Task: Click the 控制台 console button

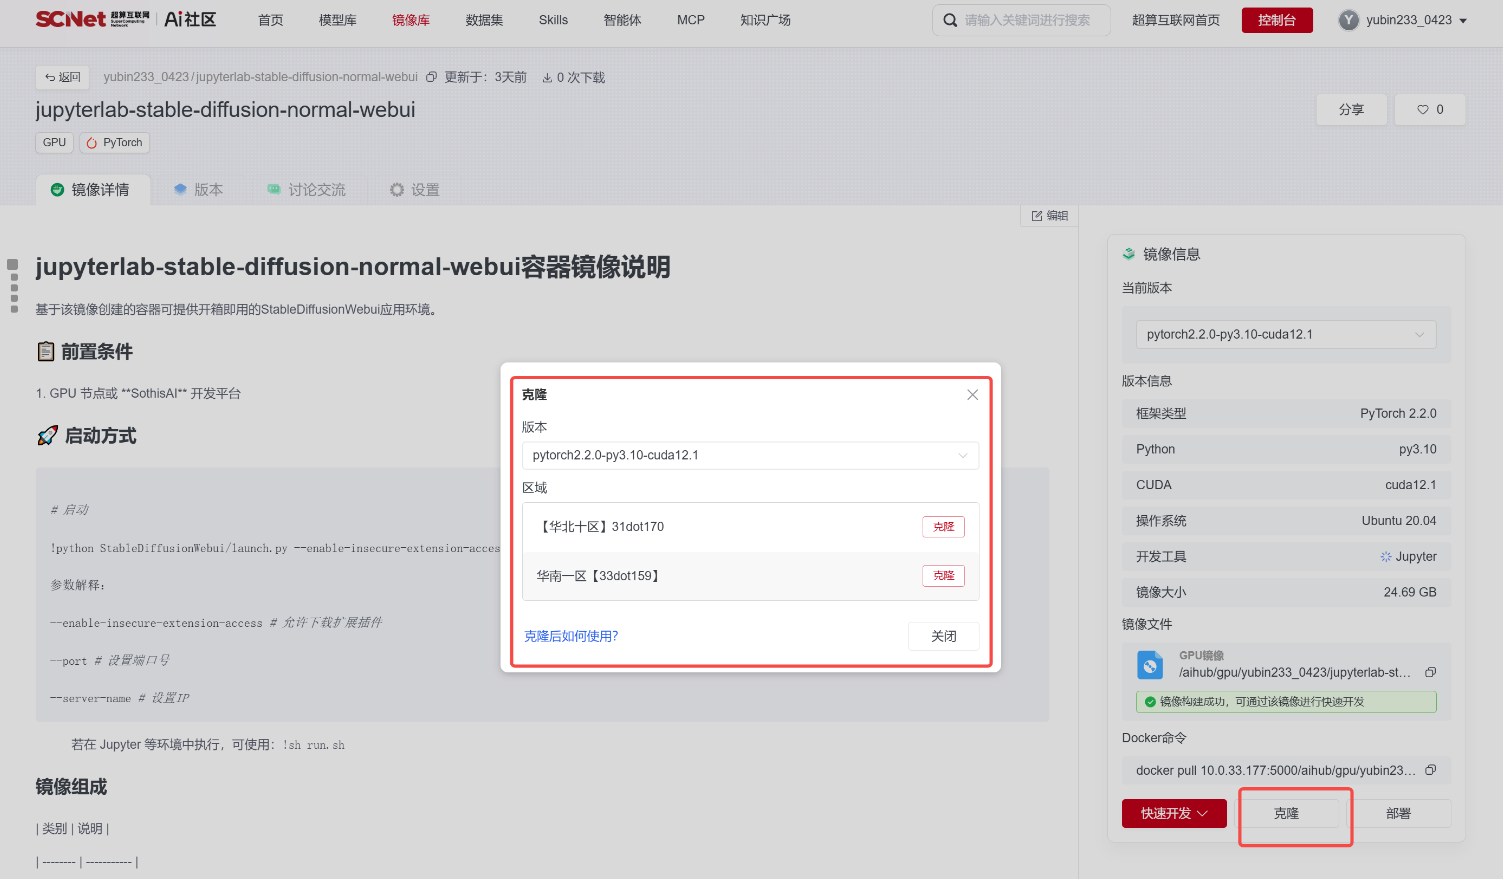Action: (1277, 20)
